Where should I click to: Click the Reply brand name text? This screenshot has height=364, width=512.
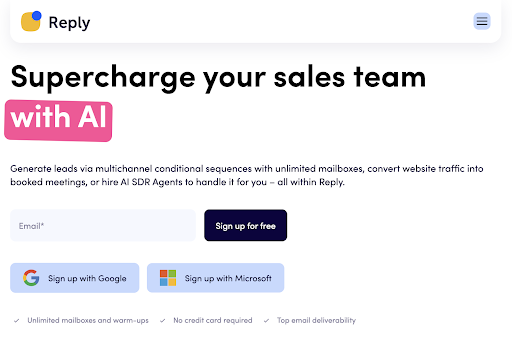tap(69, 23)
